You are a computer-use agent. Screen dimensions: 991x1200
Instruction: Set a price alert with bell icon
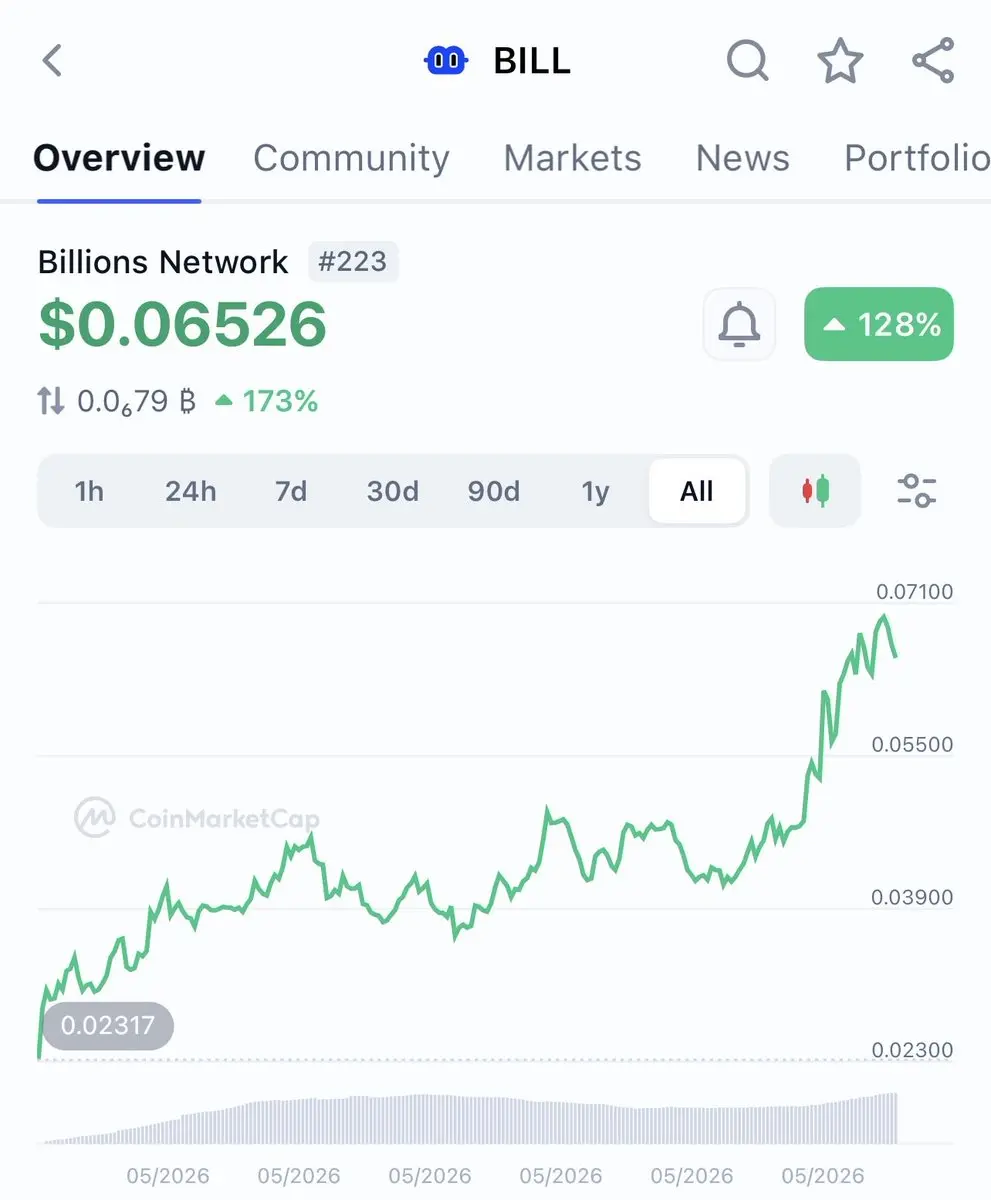tap(739, 324)
